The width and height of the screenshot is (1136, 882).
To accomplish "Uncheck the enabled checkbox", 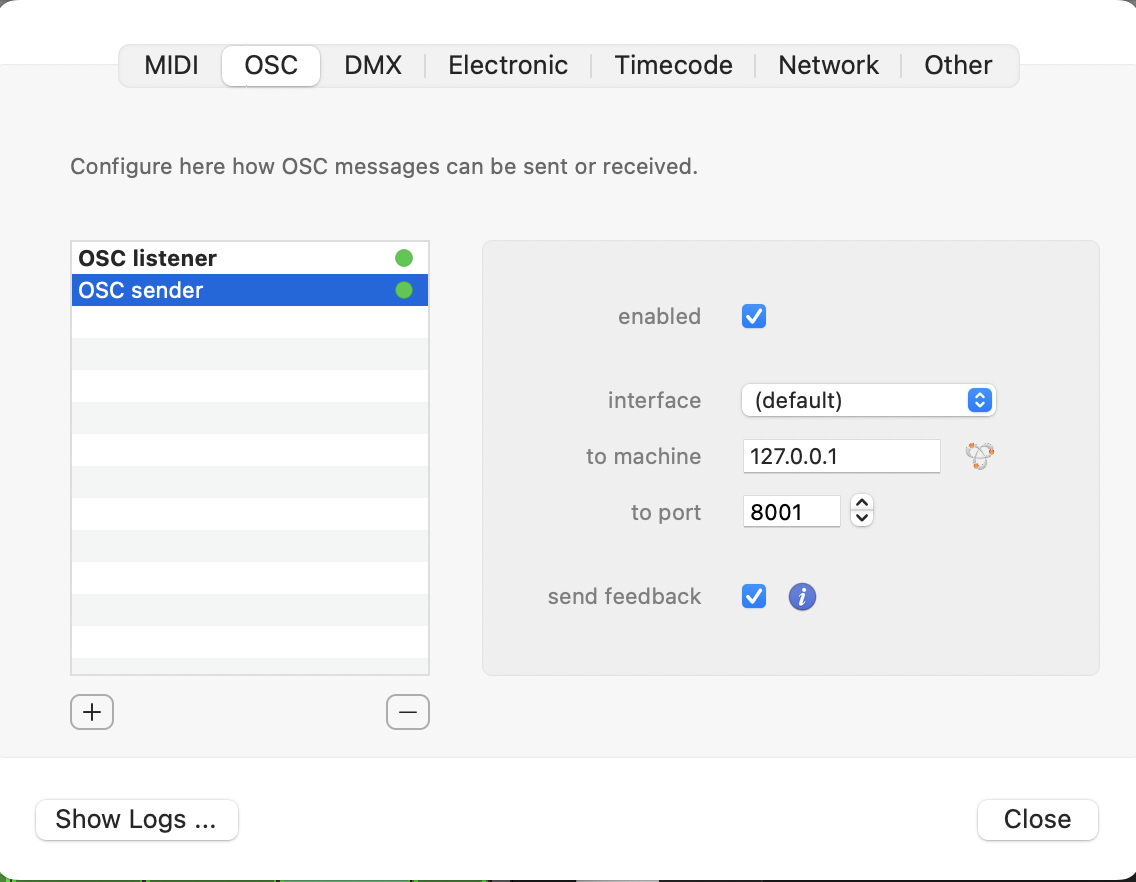I will pyautogui.click(x=754, y=317).
